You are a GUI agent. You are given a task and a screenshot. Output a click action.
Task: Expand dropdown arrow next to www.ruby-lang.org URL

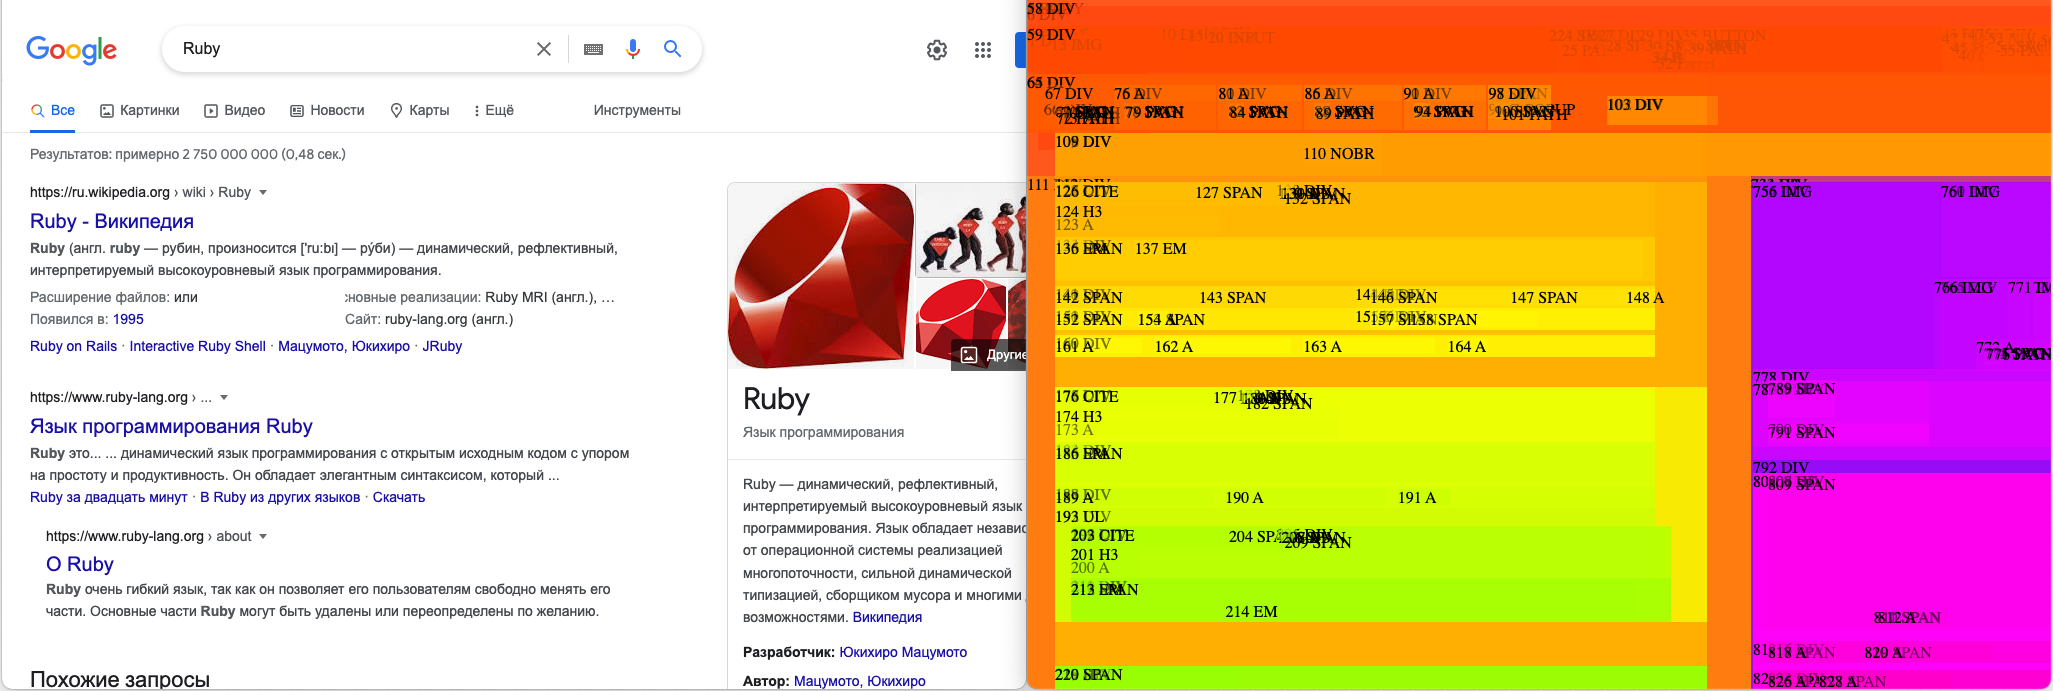[x=224, y=397]
